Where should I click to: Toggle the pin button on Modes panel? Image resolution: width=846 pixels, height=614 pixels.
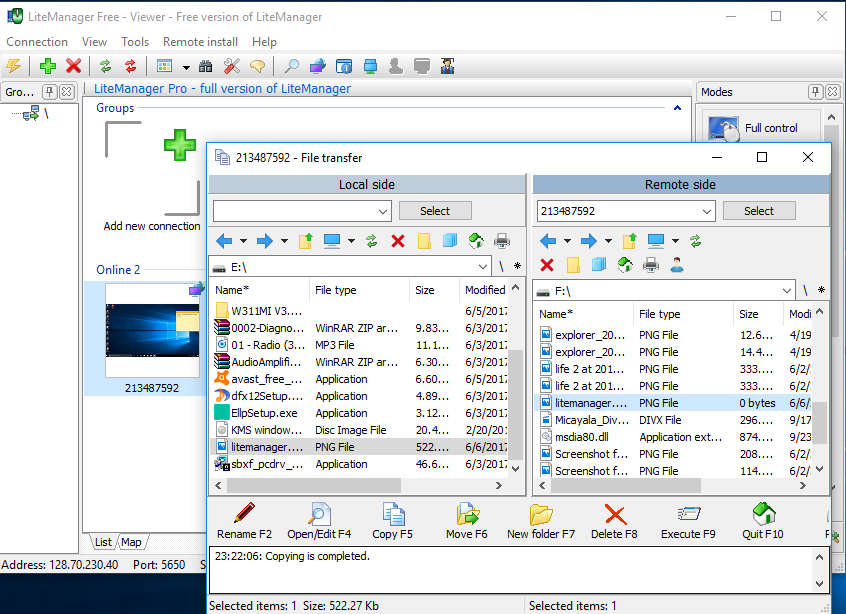click(815, 92)
